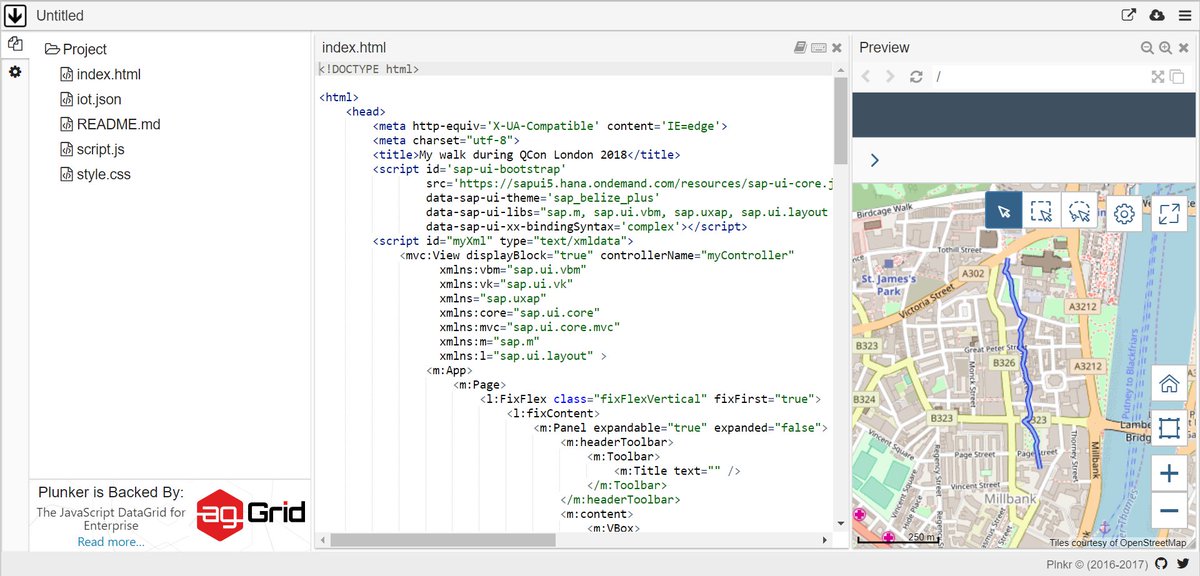Expand the collapsed panel chevron
Viewport: 1200px width, 576px height.
[874, 160]
